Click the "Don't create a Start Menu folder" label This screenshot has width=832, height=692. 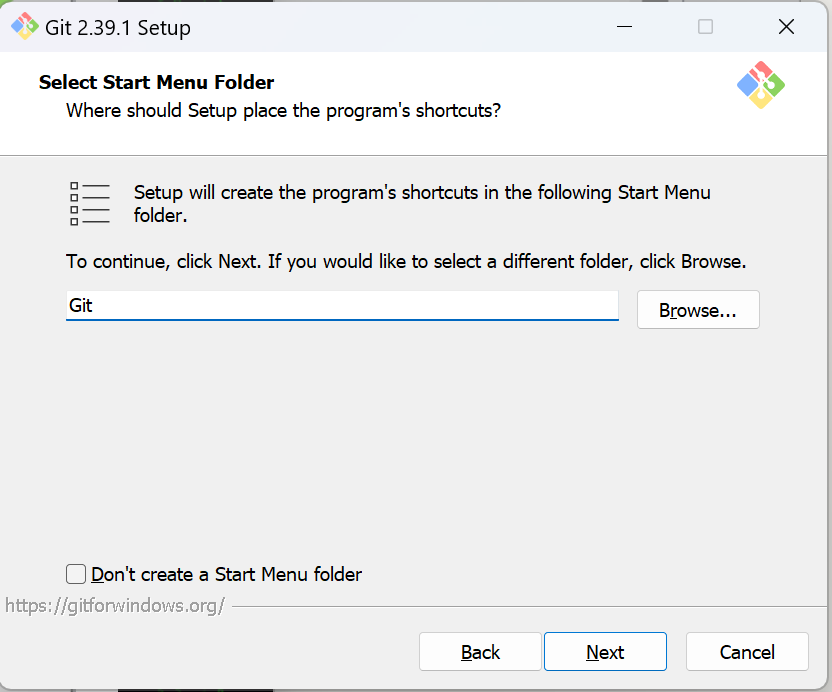tap(226, 574)
